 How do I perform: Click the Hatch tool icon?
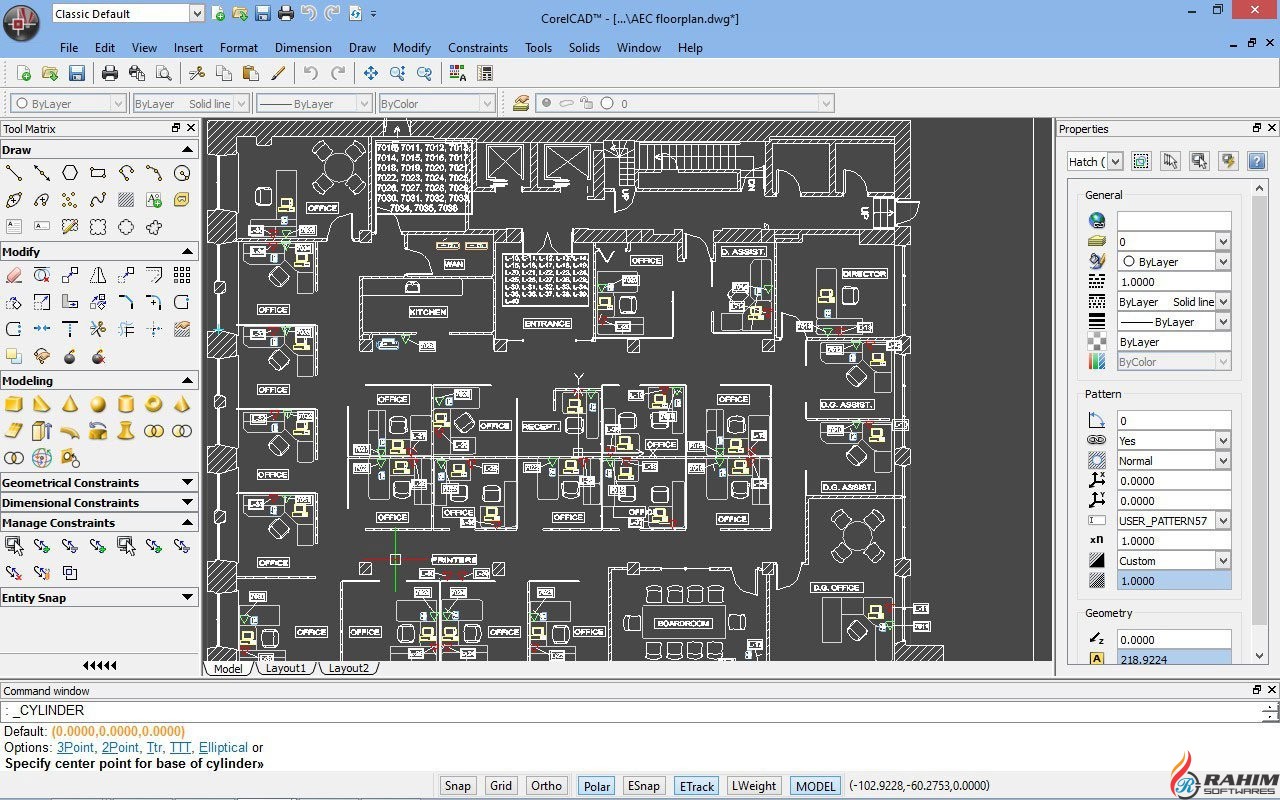(x=126, y=200)
